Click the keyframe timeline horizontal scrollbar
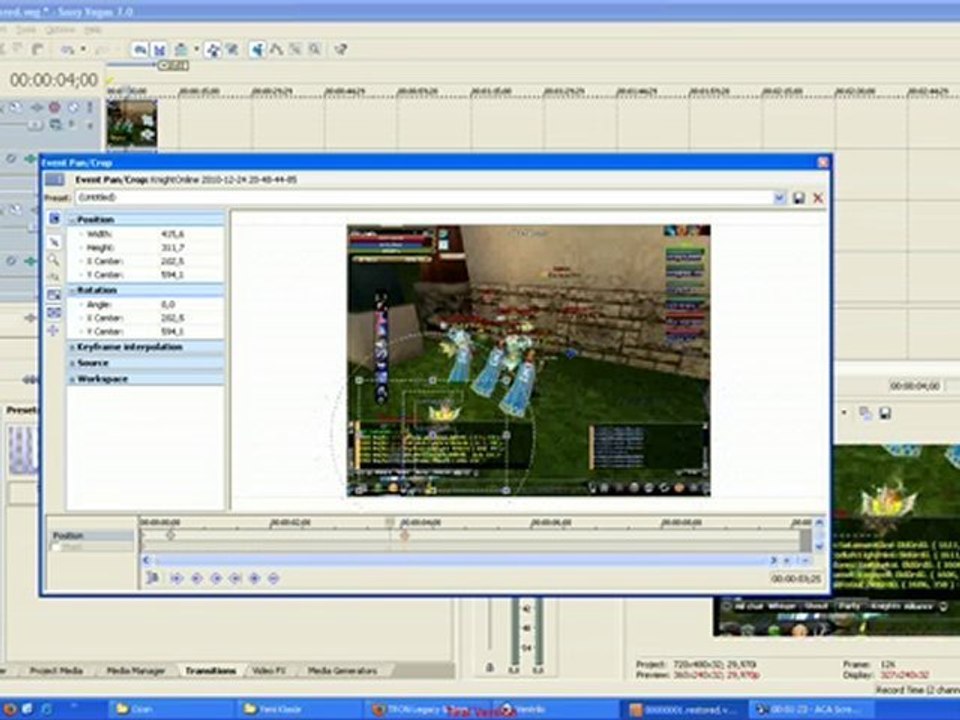 click(x=459, y=560)
